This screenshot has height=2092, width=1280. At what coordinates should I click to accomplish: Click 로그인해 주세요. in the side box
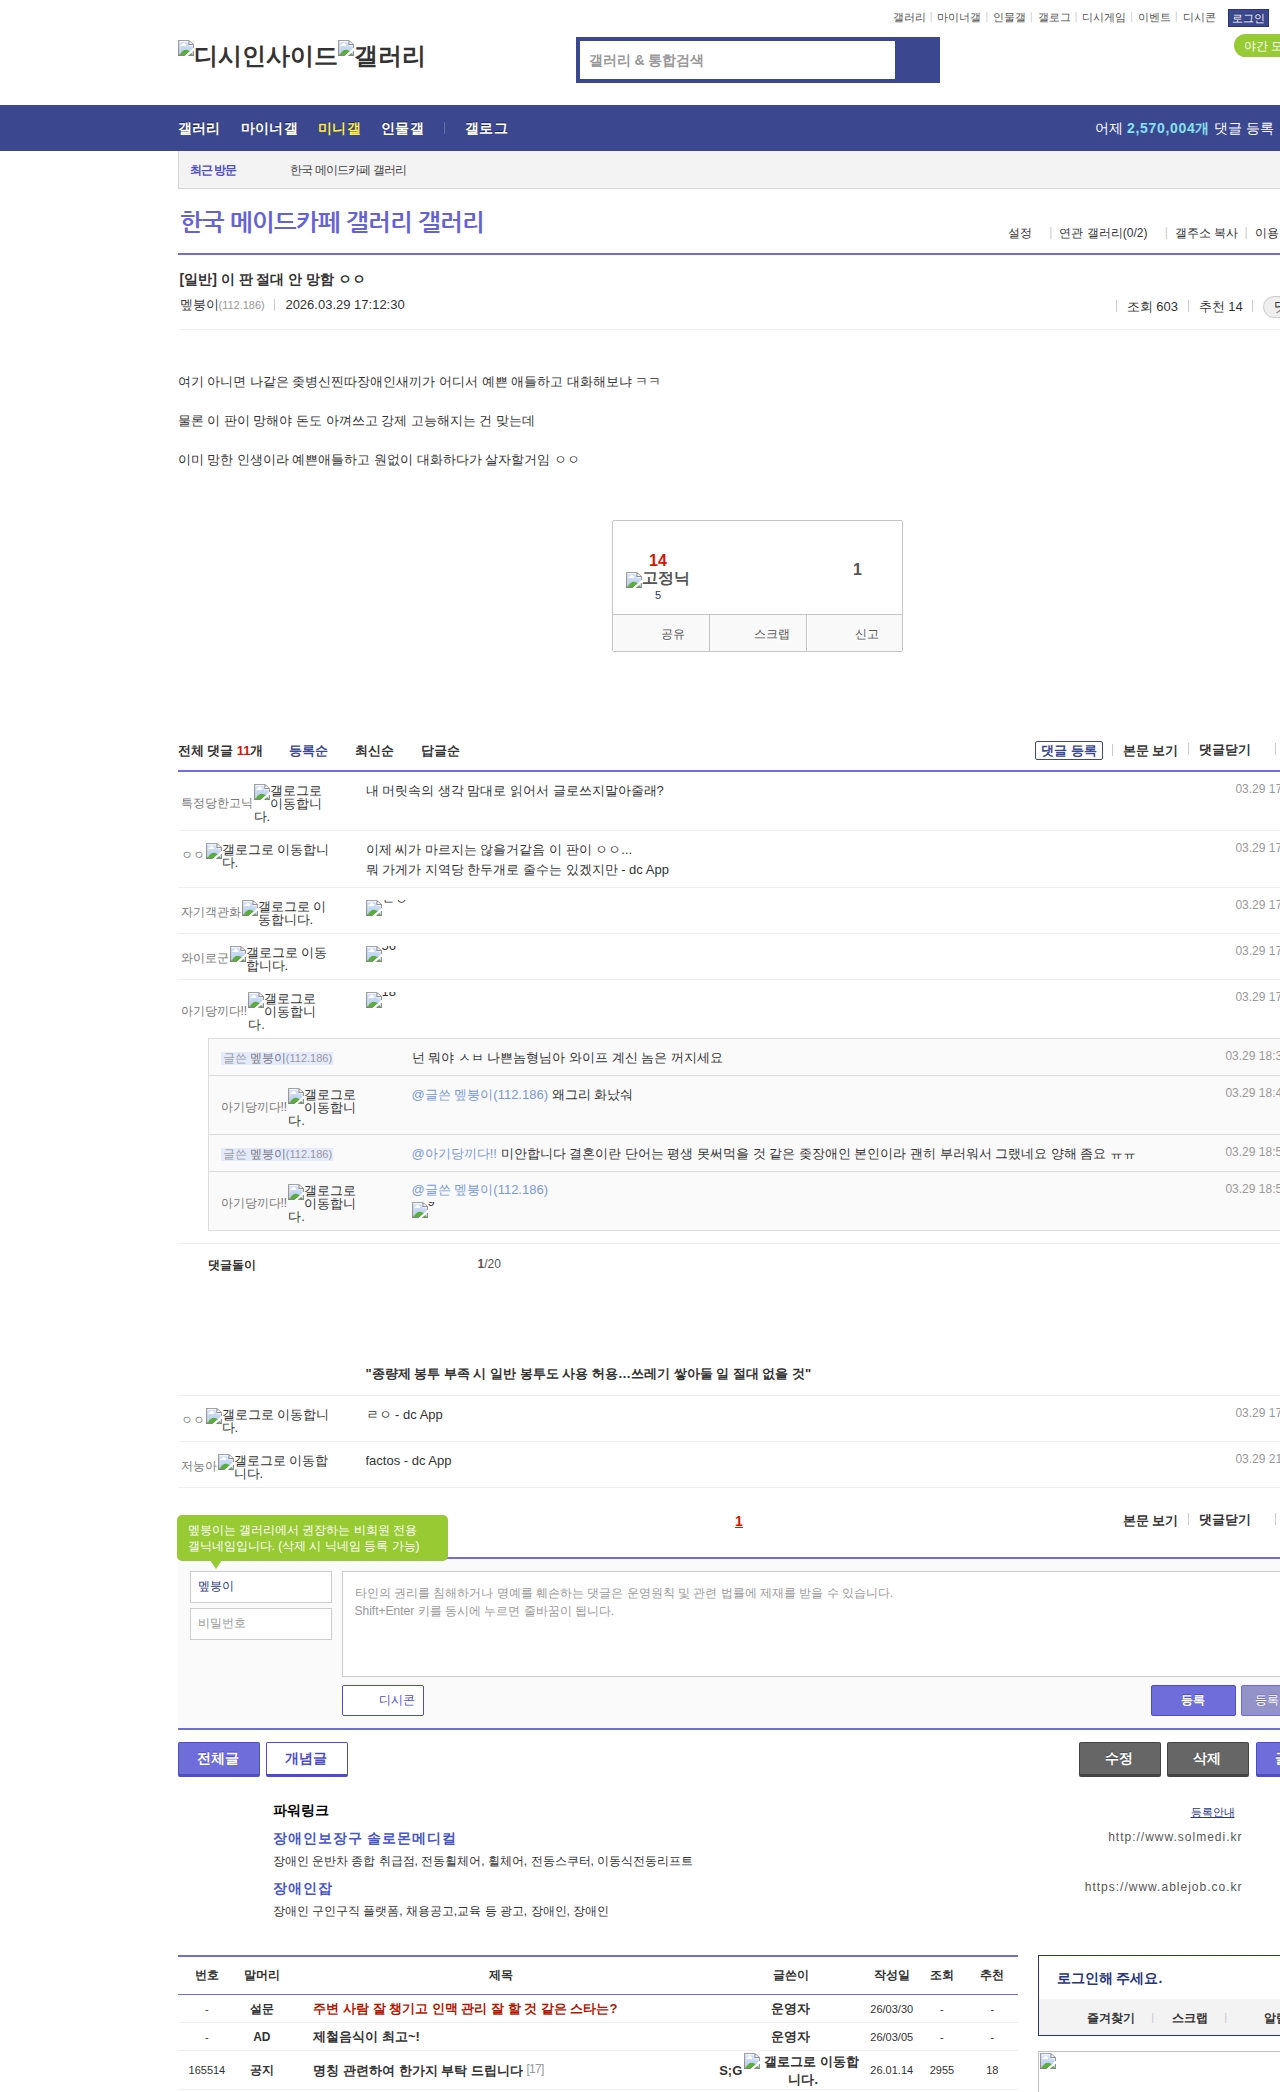(x=1109, y=1978)
